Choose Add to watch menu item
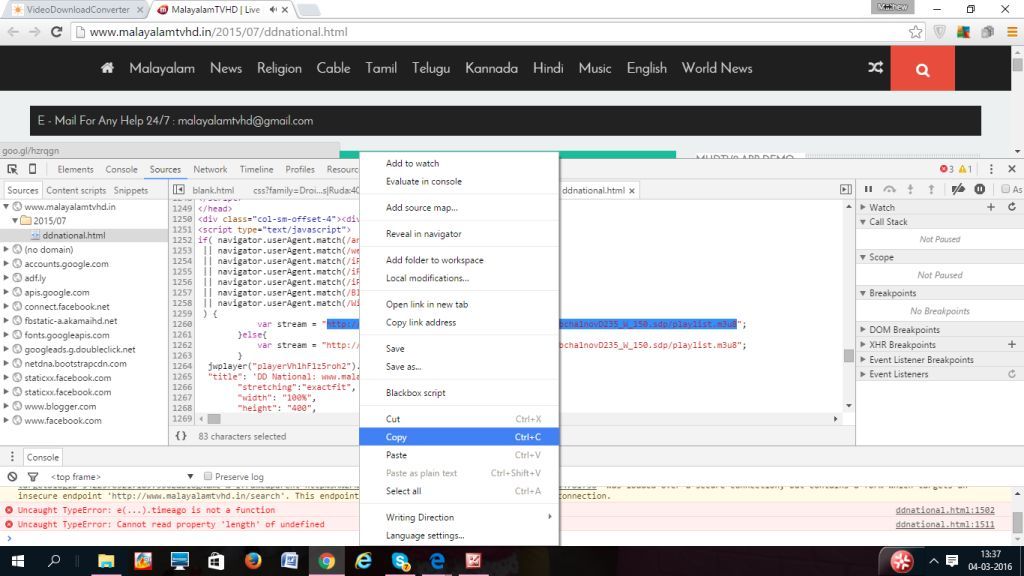Screen dimensions: 1024x576 [x=459, y=163]
